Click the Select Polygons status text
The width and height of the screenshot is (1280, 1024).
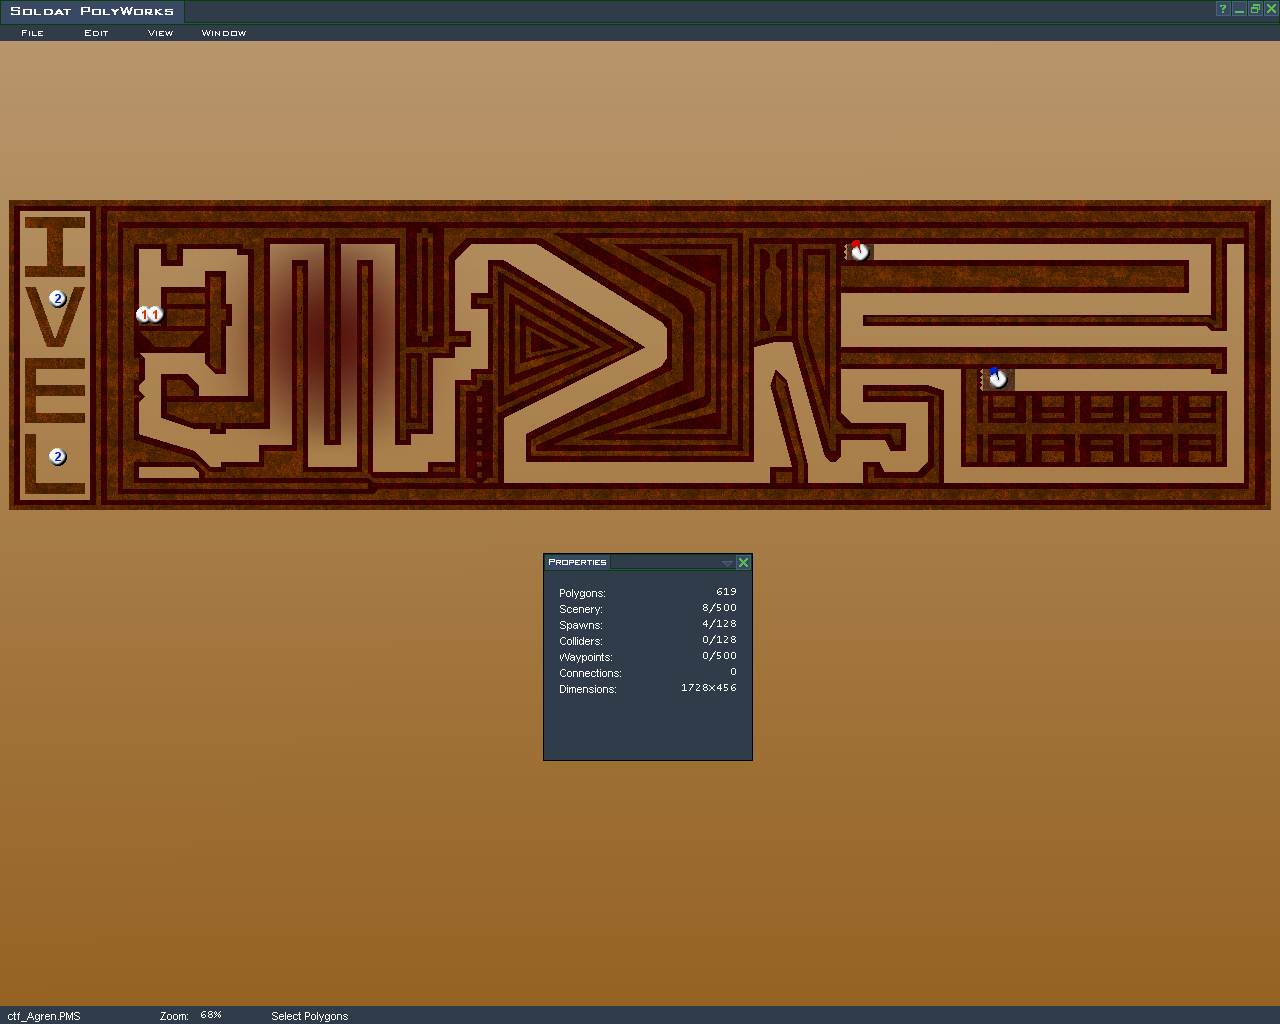point(309,1016)
